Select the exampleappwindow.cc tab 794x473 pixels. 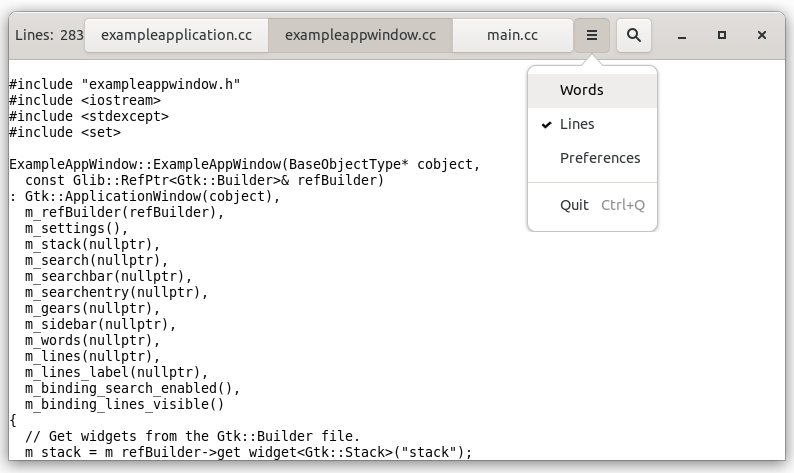360,35
